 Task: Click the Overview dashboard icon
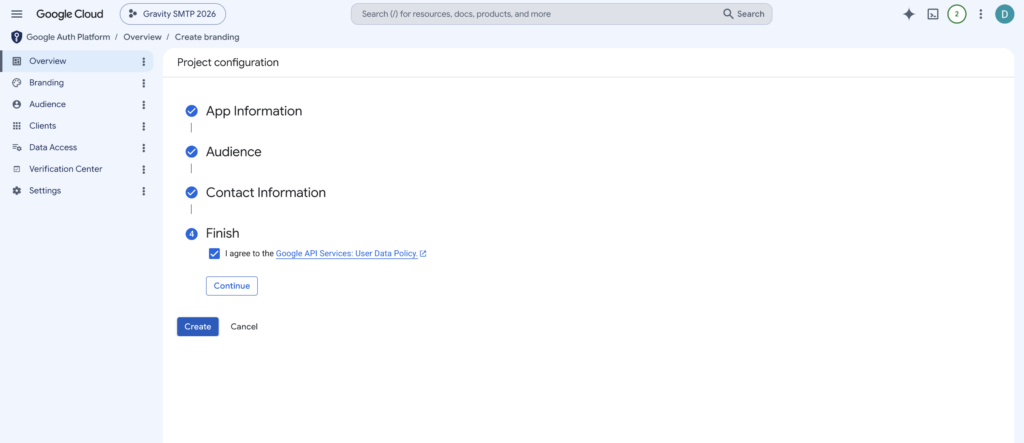coord(17,61)
